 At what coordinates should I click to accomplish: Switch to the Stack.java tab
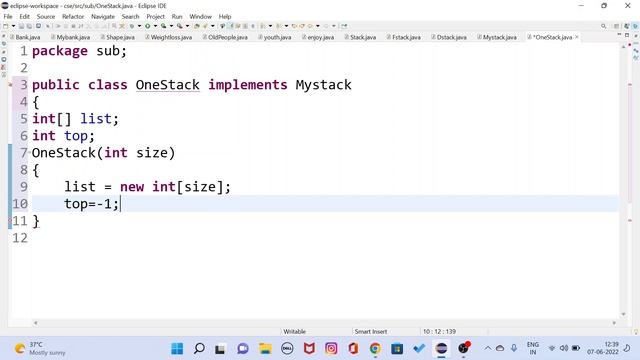(x=360, y=37)
